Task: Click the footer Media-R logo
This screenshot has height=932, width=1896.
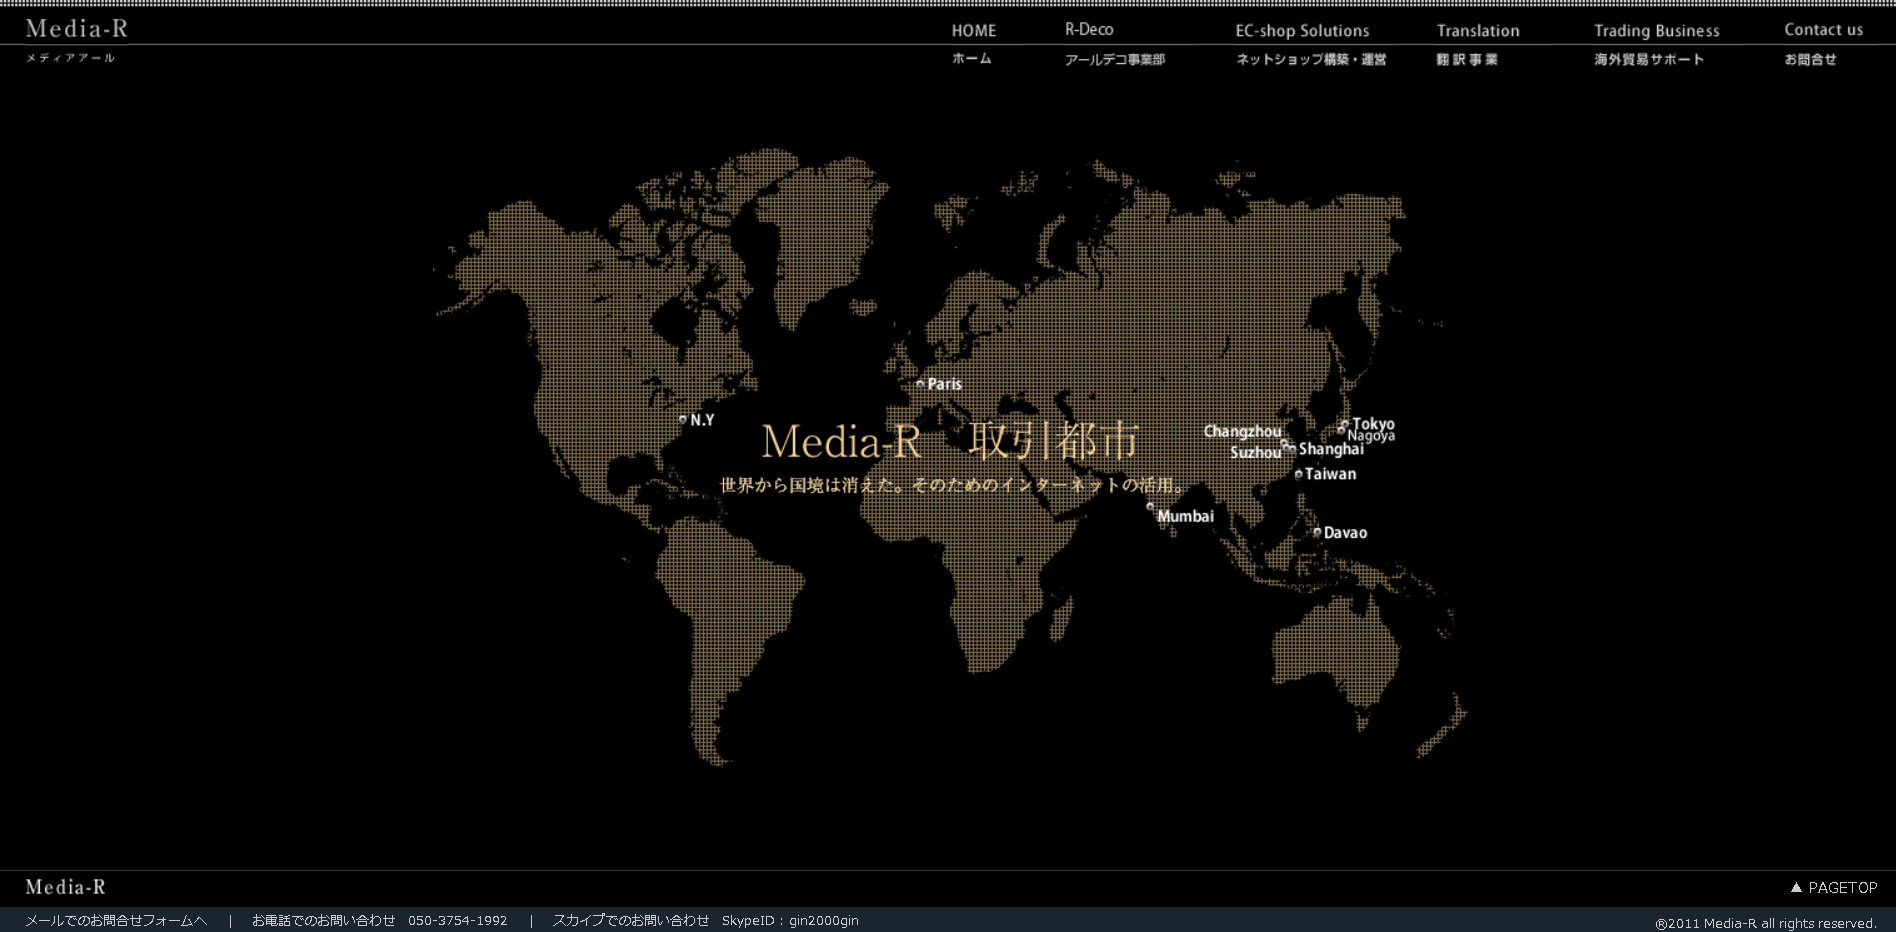Action: coord(65,887)
